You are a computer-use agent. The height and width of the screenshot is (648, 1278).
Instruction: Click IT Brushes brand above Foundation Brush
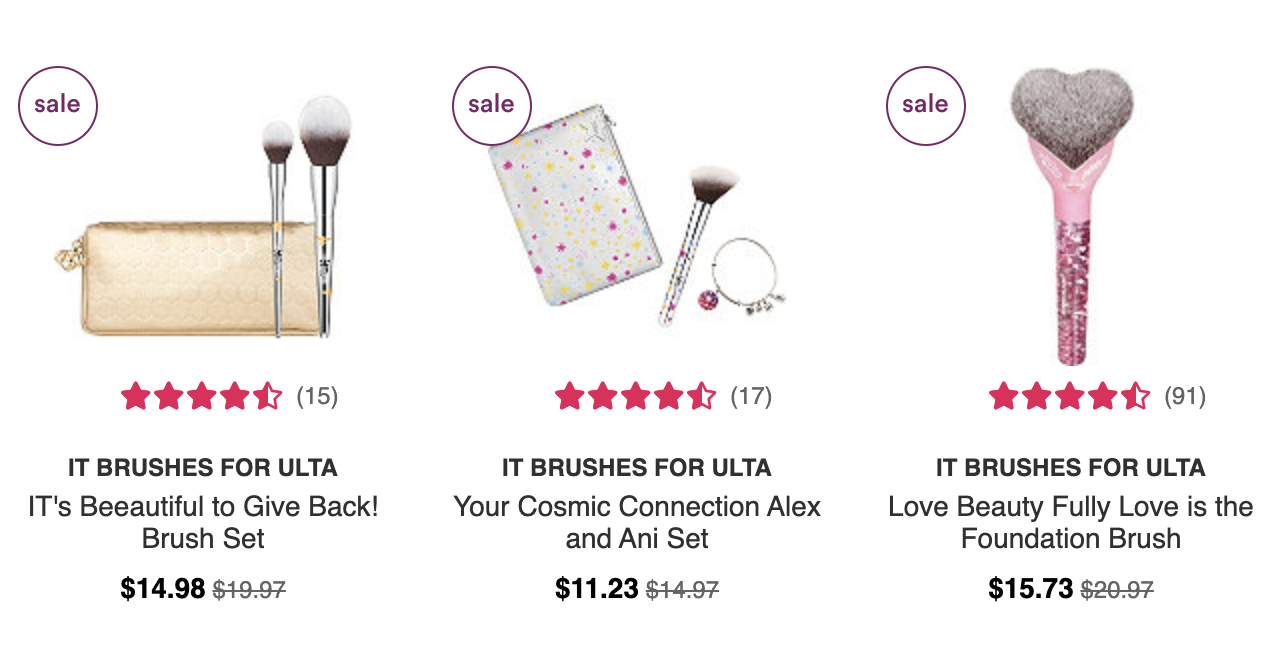[1071, 467]
